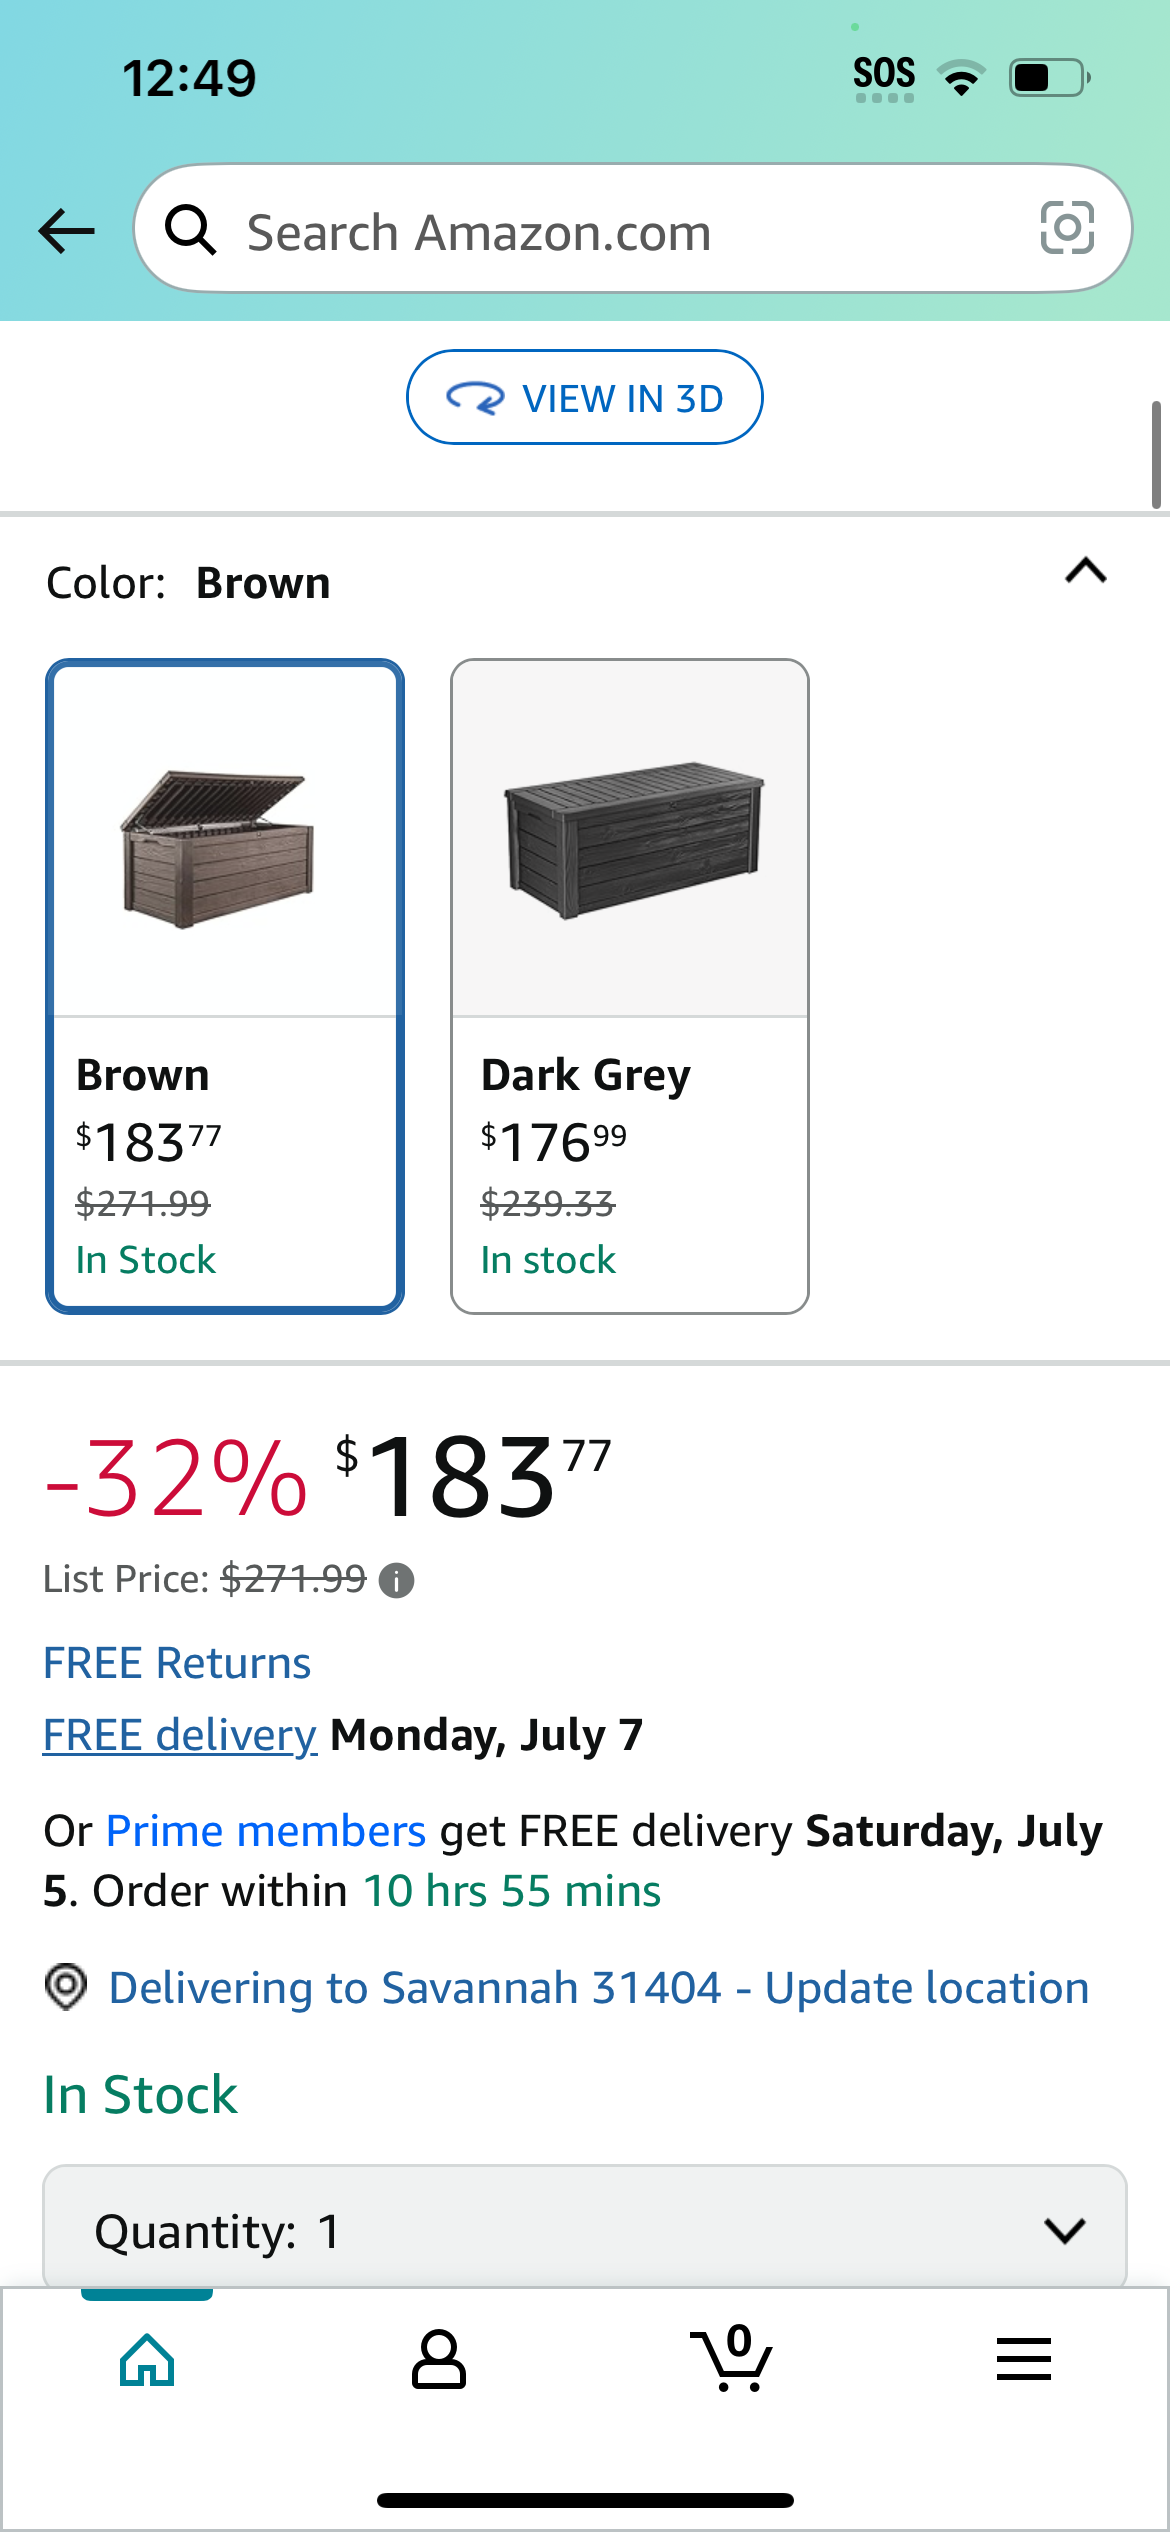Tap the back arrow icon

pyautogui.click(x=66, y=231)
